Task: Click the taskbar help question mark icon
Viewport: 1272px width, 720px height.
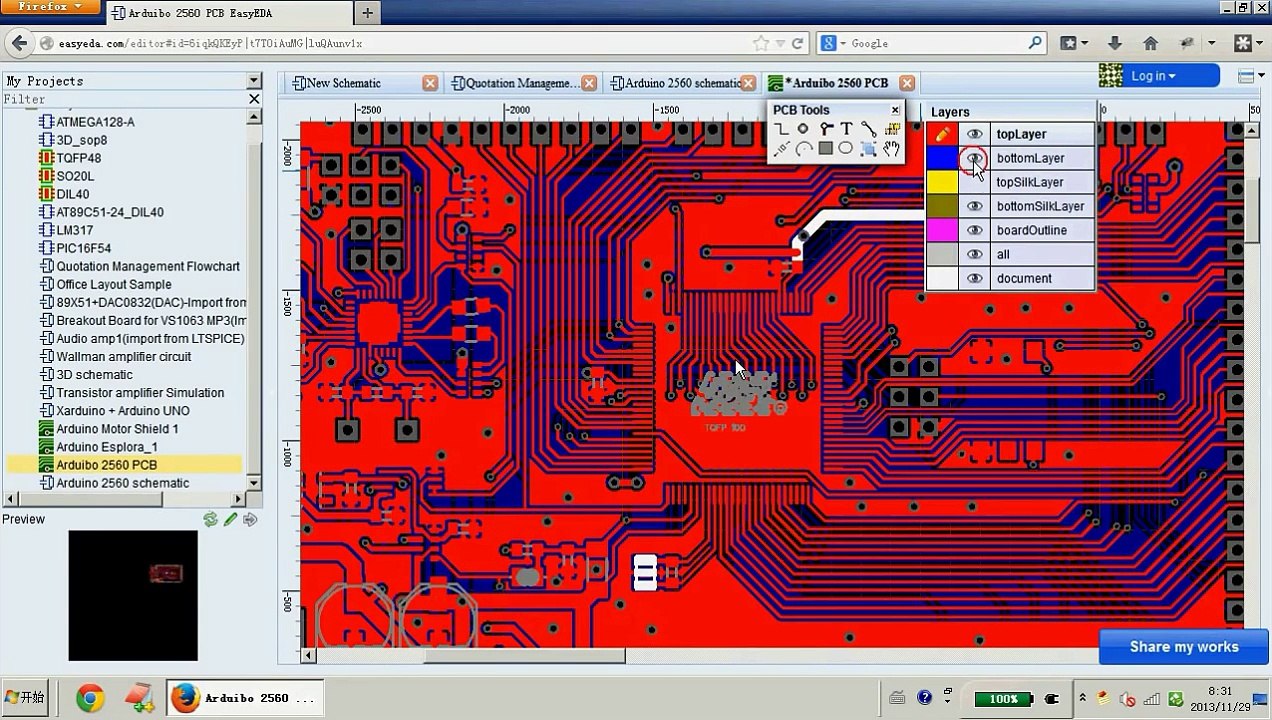Action: 924,698
